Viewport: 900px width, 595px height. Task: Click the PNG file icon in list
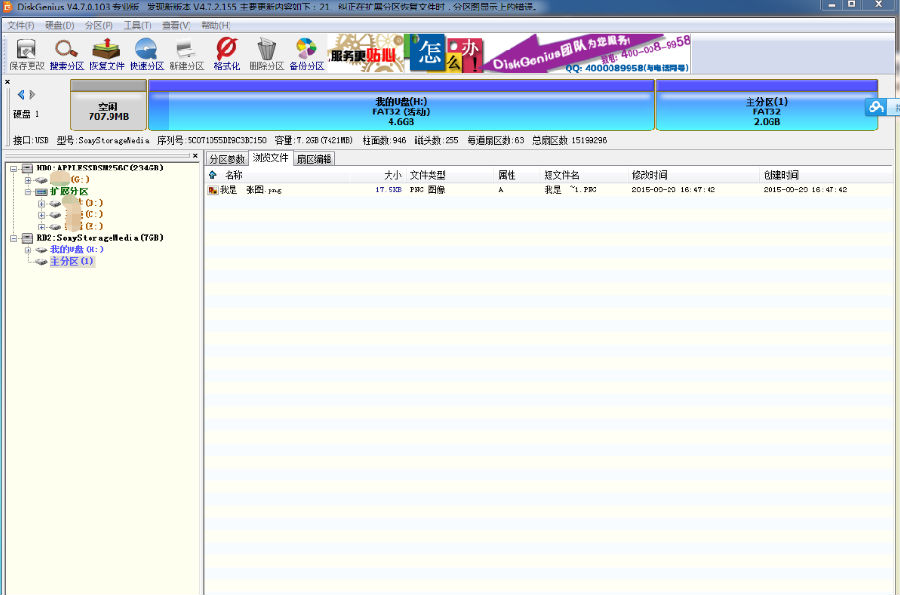[x=213, y=190]
